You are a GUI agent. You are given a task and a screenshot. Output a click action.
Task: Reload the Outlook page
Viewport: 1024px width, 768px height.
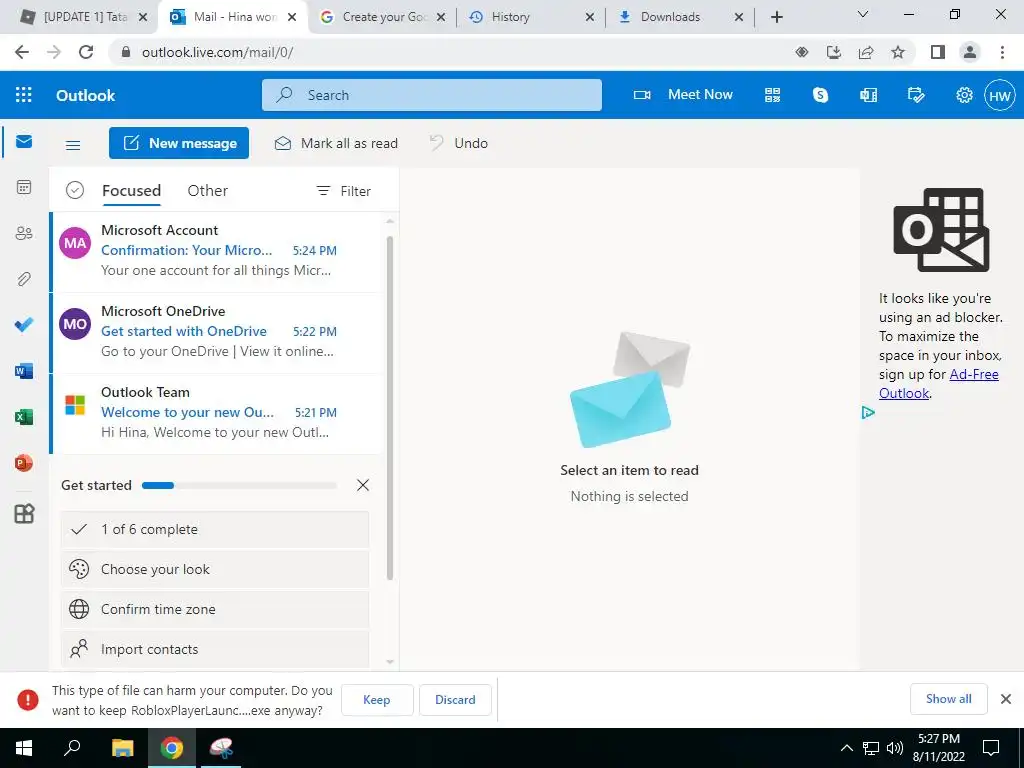coord(86,52)
